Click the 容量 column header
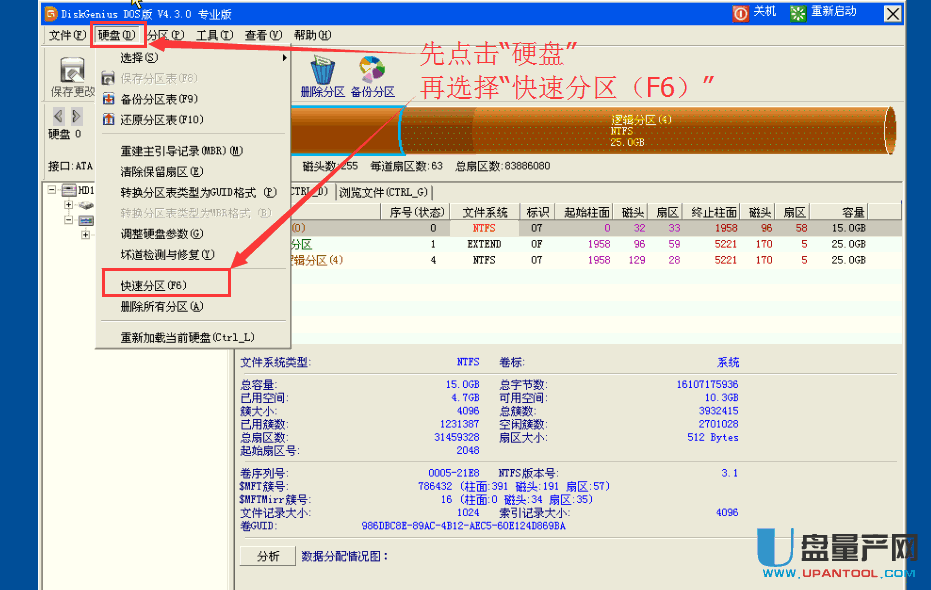931x590 pixels. tap(853, 212)
